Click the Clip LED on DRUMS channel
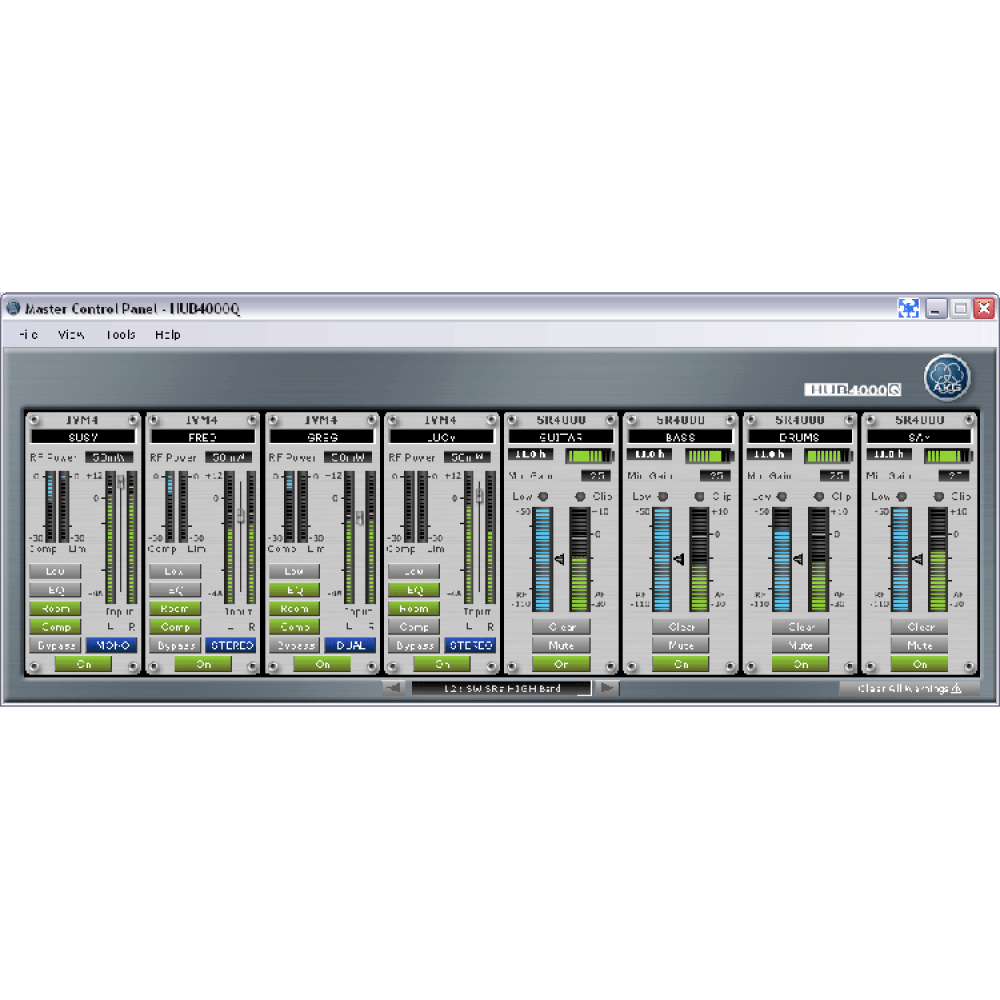Screen dimensions: 1000x1000 pos(818,496)
